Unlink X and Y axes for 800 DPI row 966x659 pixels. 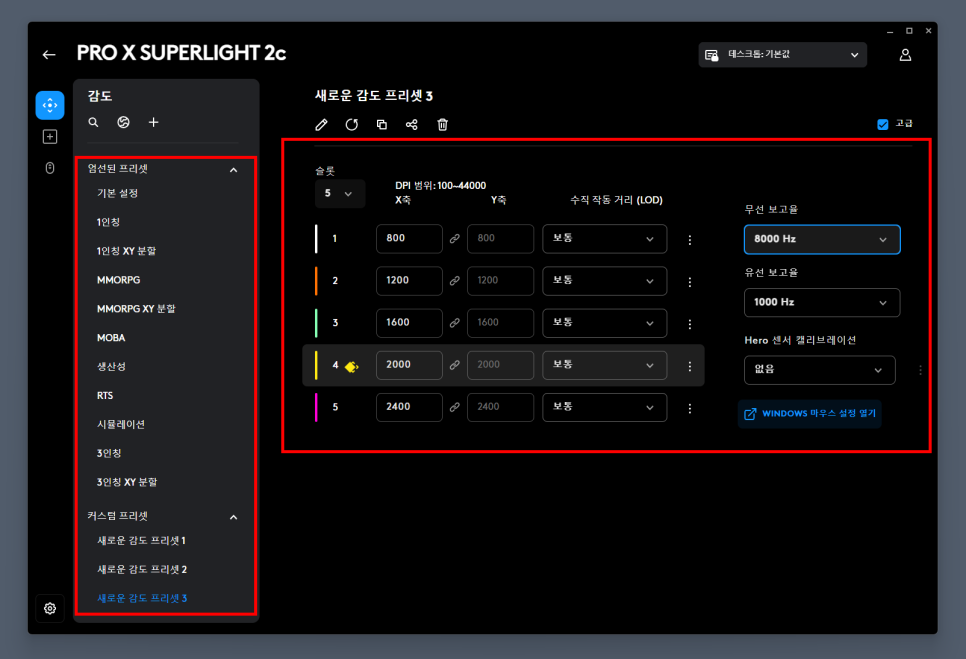click(x=455, y=239)
